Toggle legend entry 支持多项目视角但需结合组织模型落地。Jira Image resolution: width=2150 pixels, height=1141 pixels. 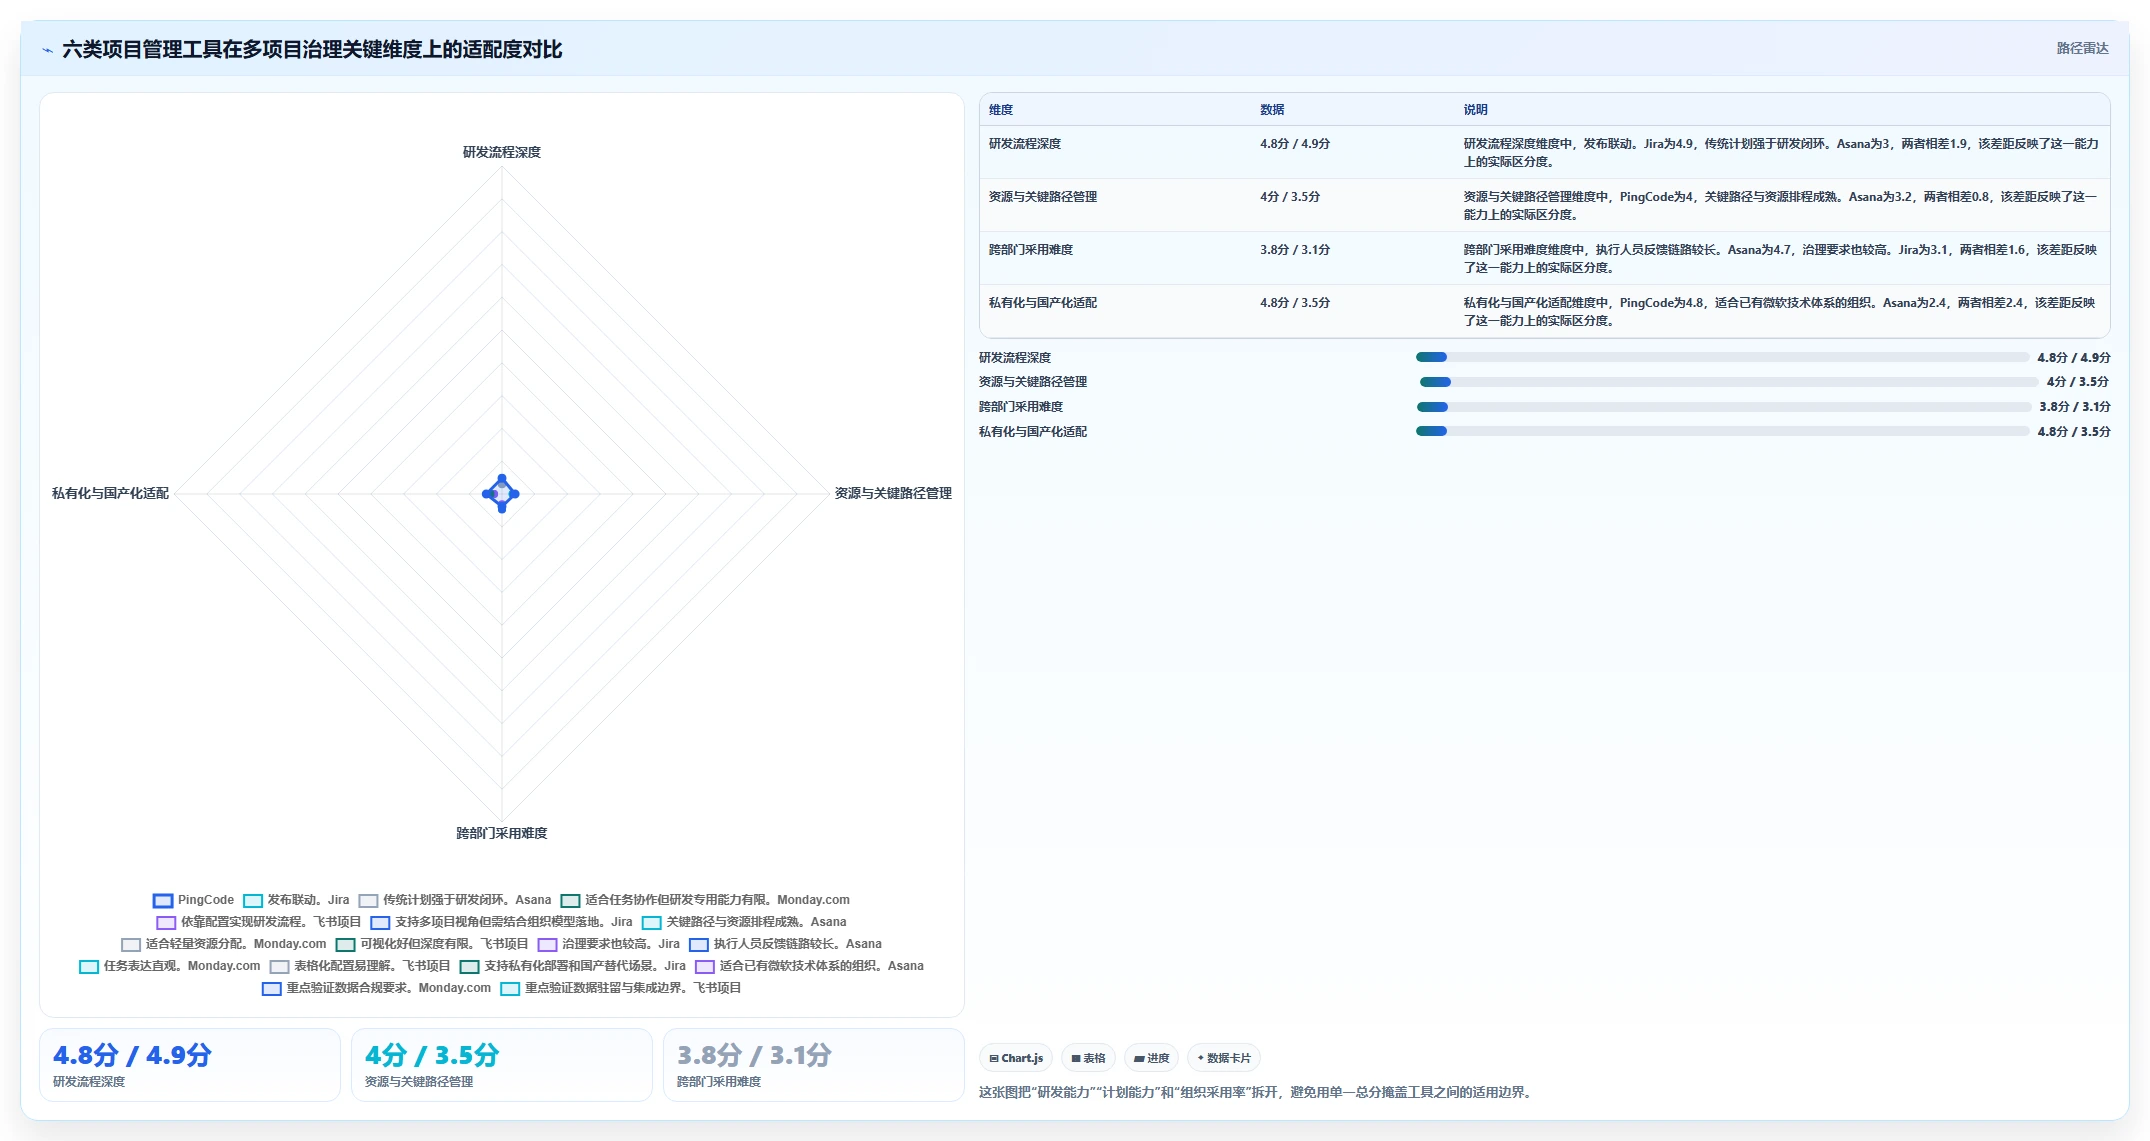coord(501,922)
